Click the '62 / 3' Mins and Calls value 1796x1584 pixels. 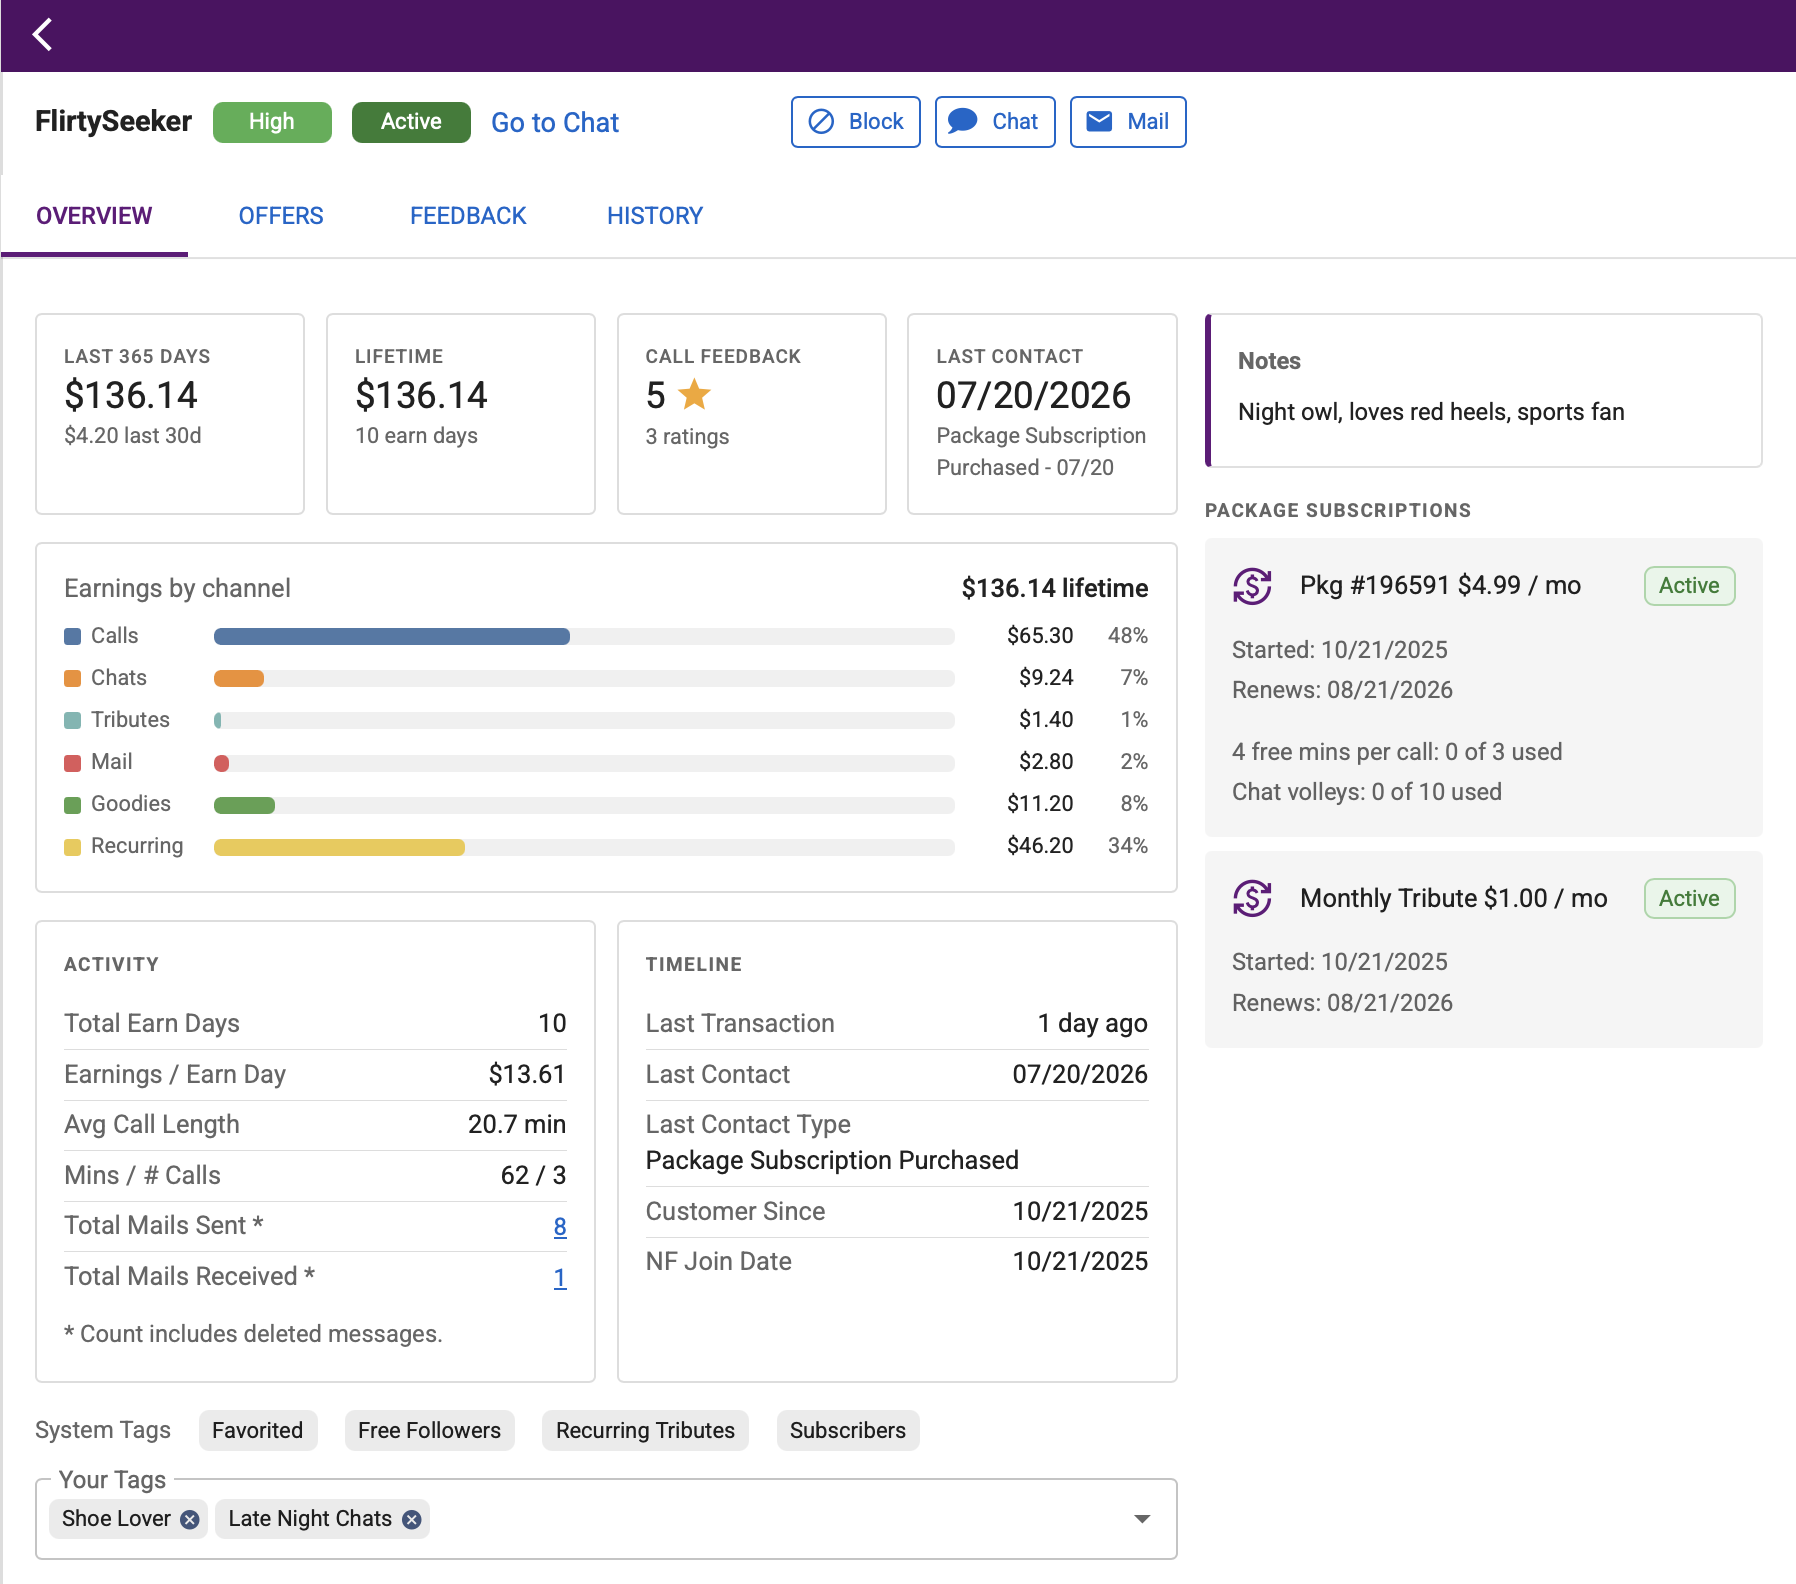(x=533, y=1176)
